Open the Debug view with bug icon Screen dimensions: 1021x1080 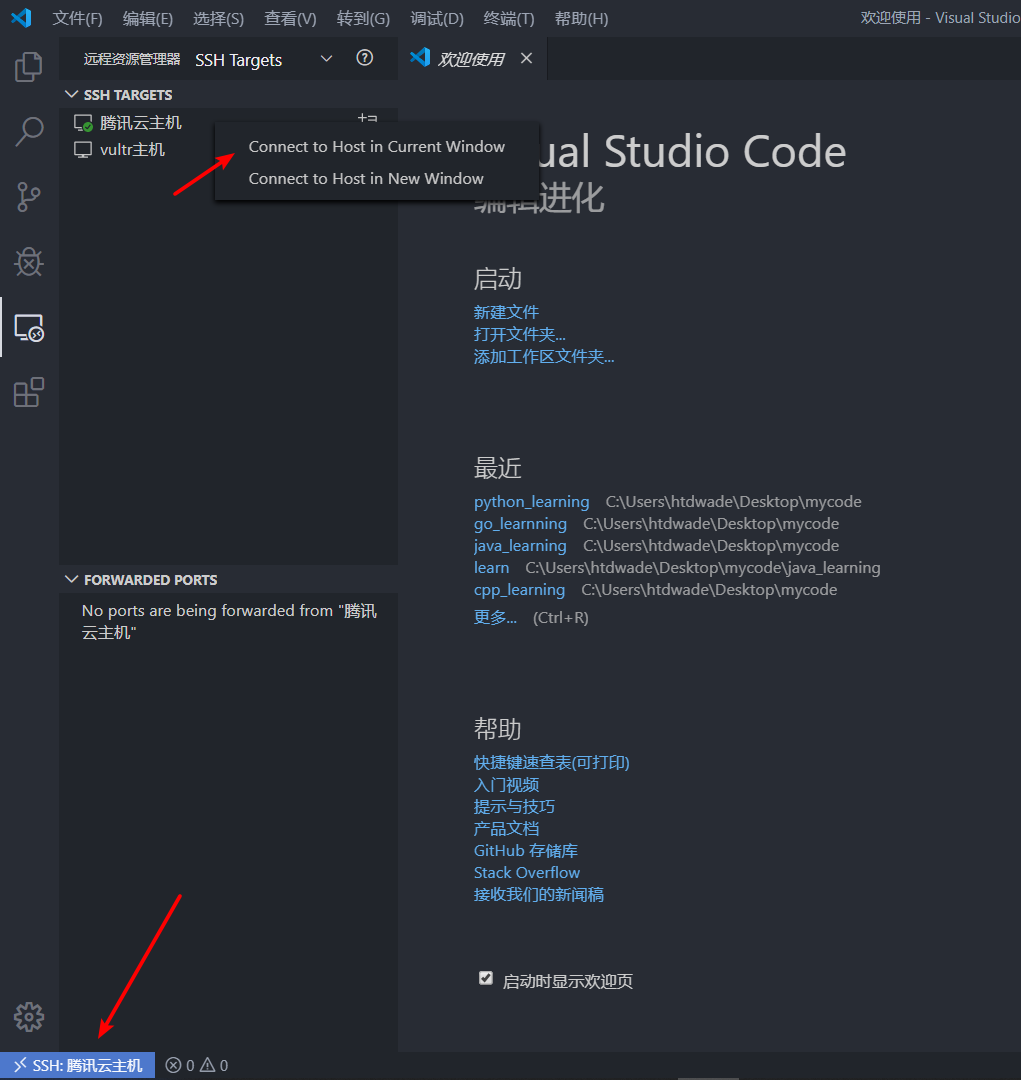[28, 262]
